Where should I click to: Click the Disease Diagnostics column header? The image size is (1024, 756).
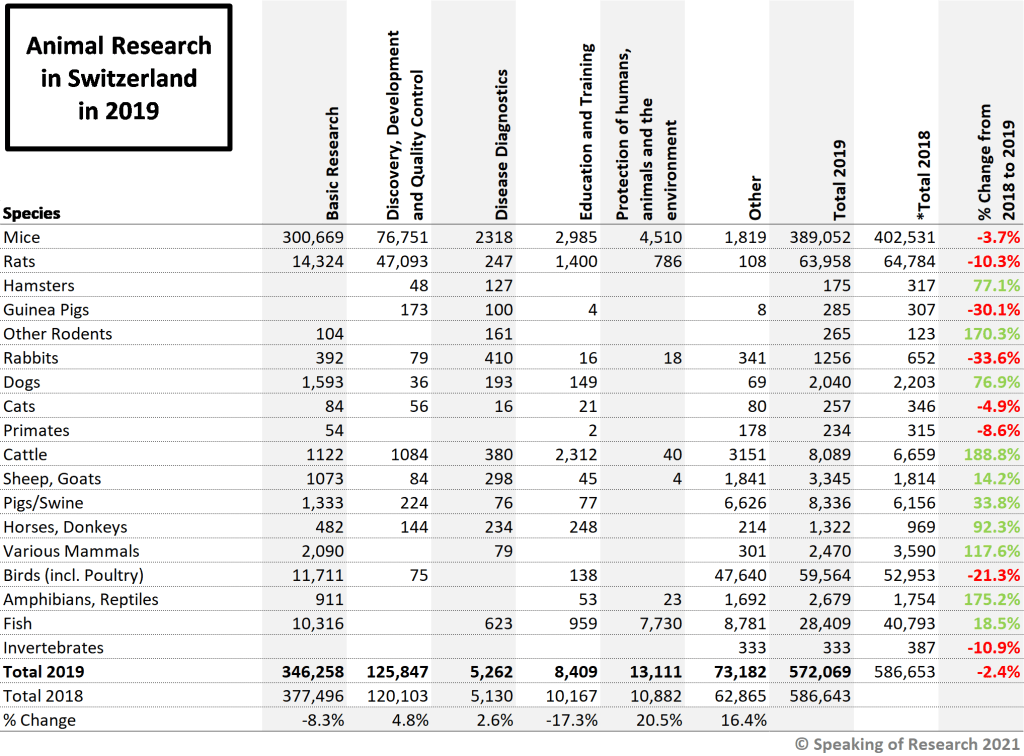(x=503, y=145)
